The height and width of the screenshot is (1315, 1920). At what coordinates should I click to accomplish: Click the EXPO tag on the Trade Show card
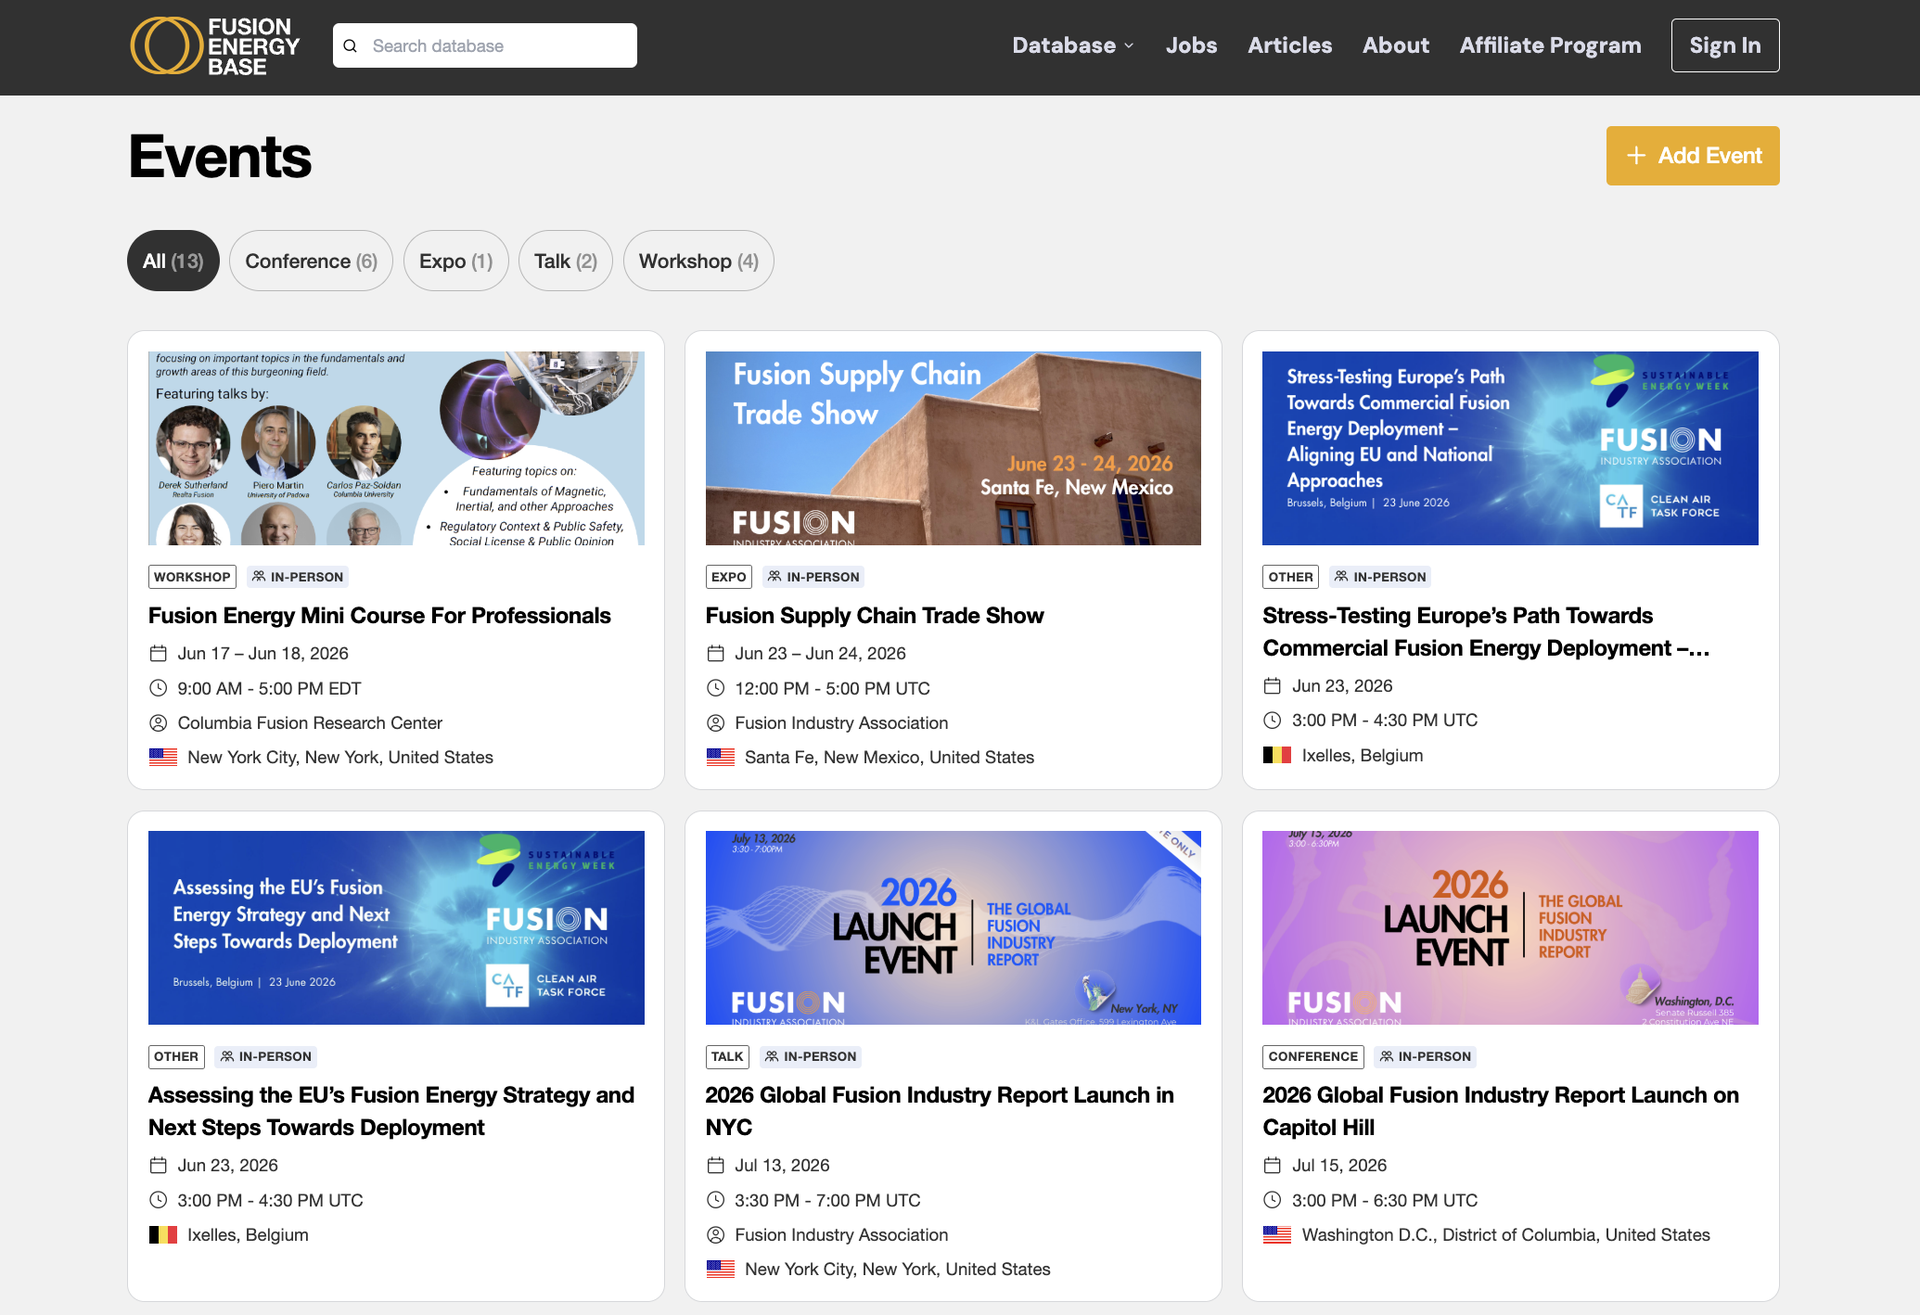pos(729,577)
